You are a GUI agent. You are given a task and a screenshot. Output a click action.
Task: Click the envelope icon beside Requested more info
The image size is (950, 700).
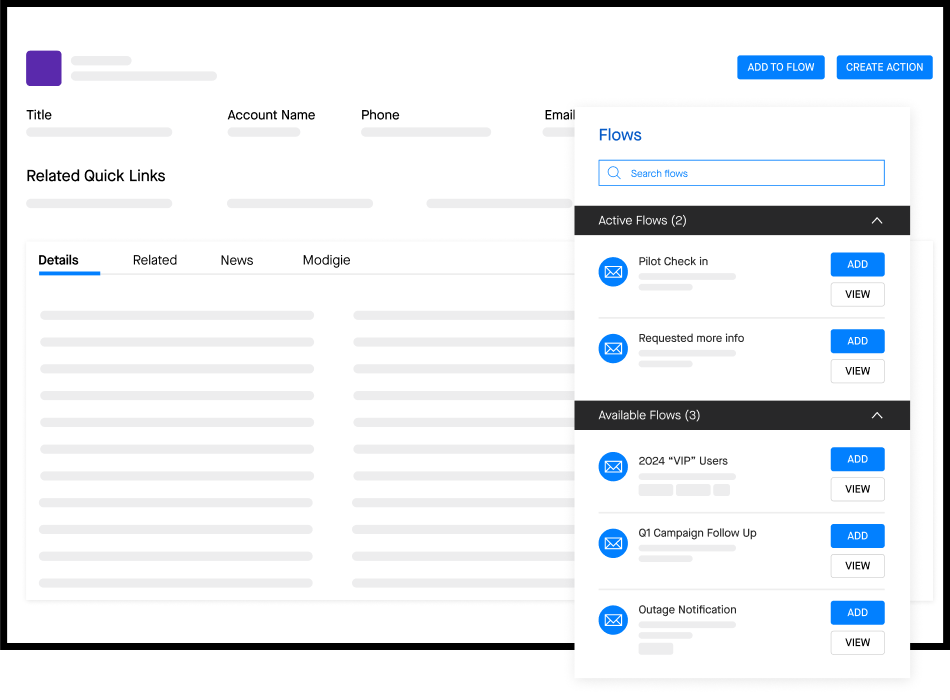[613, 348]
